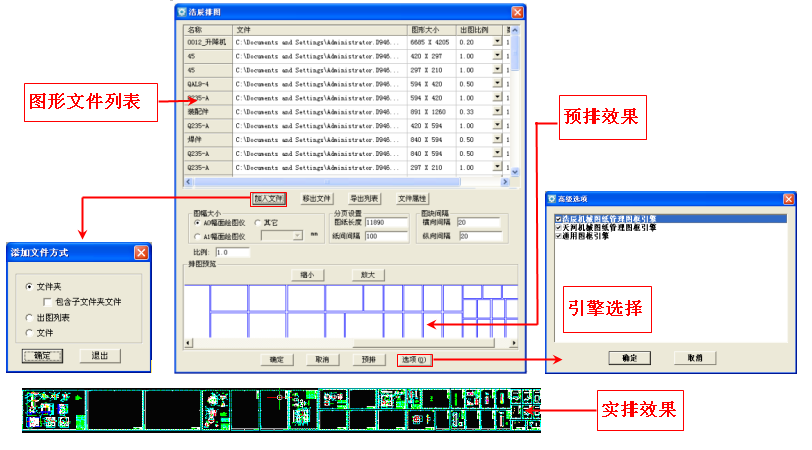Expand the other paper size combo box
Image resolution: width=812 pixels, height=450 pixels.
point(297,236)
